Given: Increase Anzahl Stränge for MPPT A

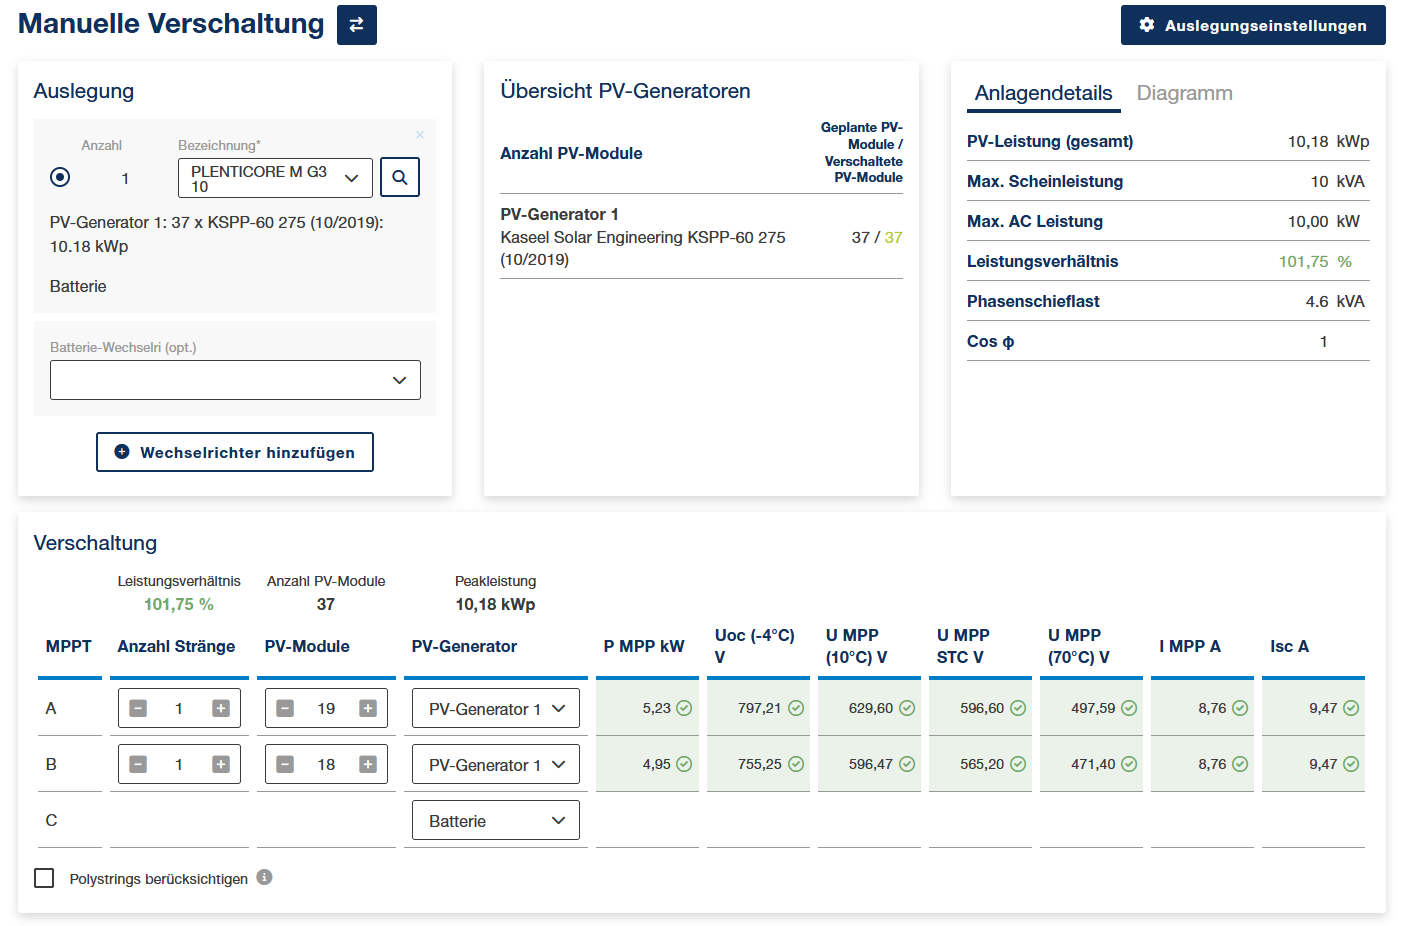Looking at the screenshot, I should pos(221,708).
